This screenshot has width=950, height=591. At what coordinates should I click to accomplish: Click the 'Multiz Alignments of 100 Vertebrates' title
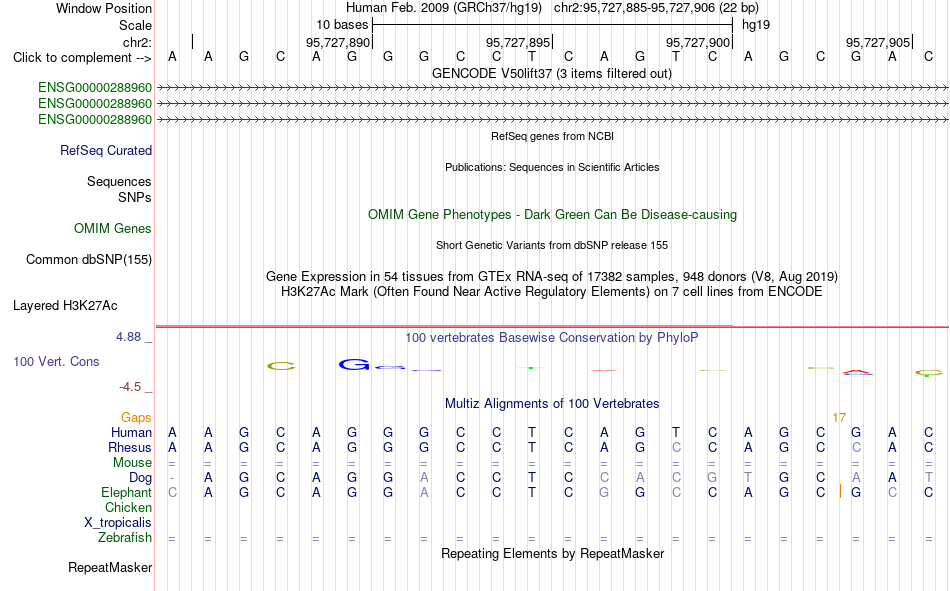pyautogui.click(x=552, y=404)
